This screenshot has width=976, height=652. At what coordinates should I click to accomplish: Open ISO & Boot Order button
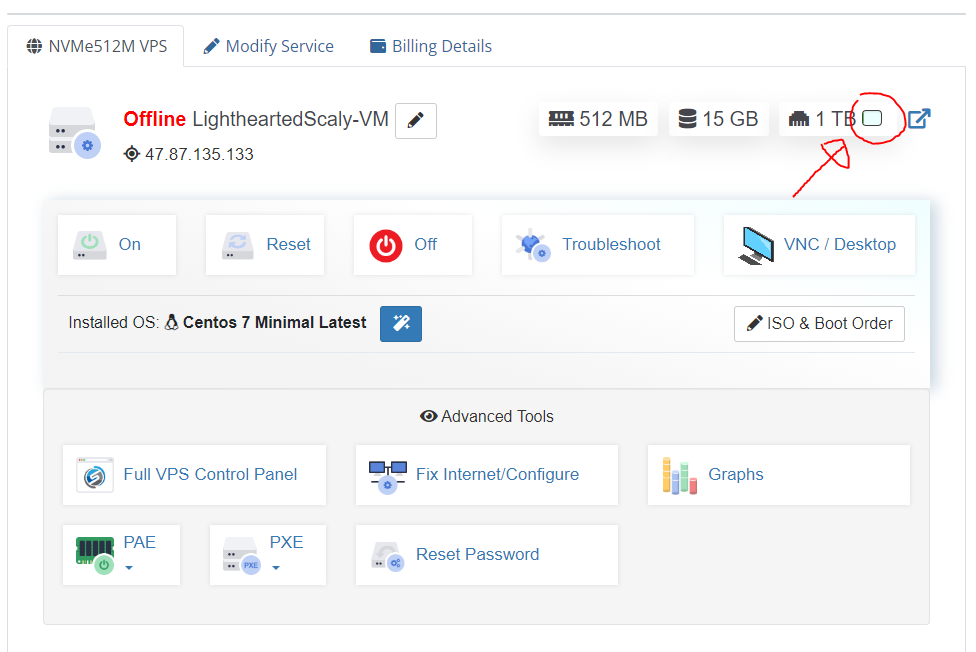(819, 323)
